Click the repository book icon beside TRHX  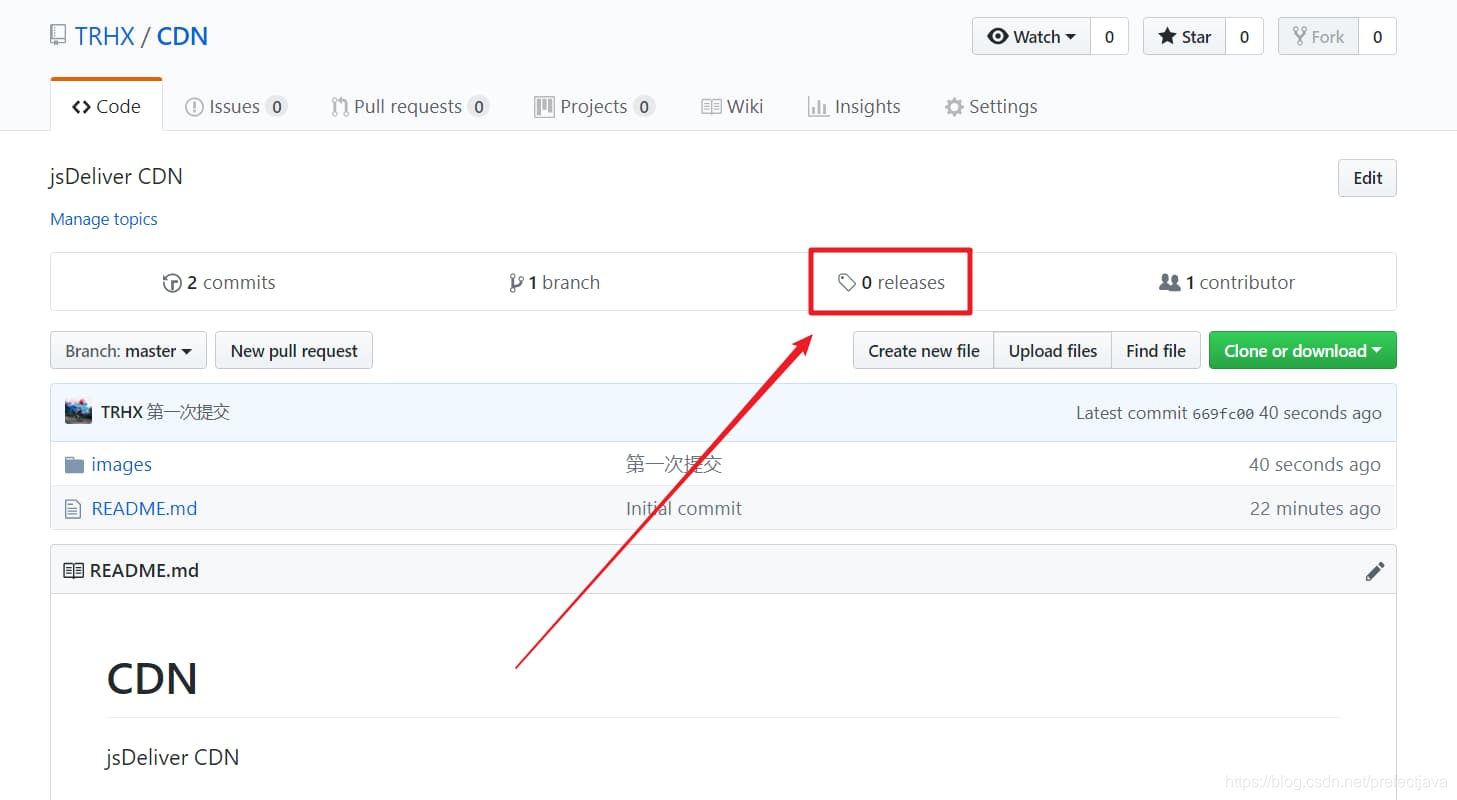point(59,36)
